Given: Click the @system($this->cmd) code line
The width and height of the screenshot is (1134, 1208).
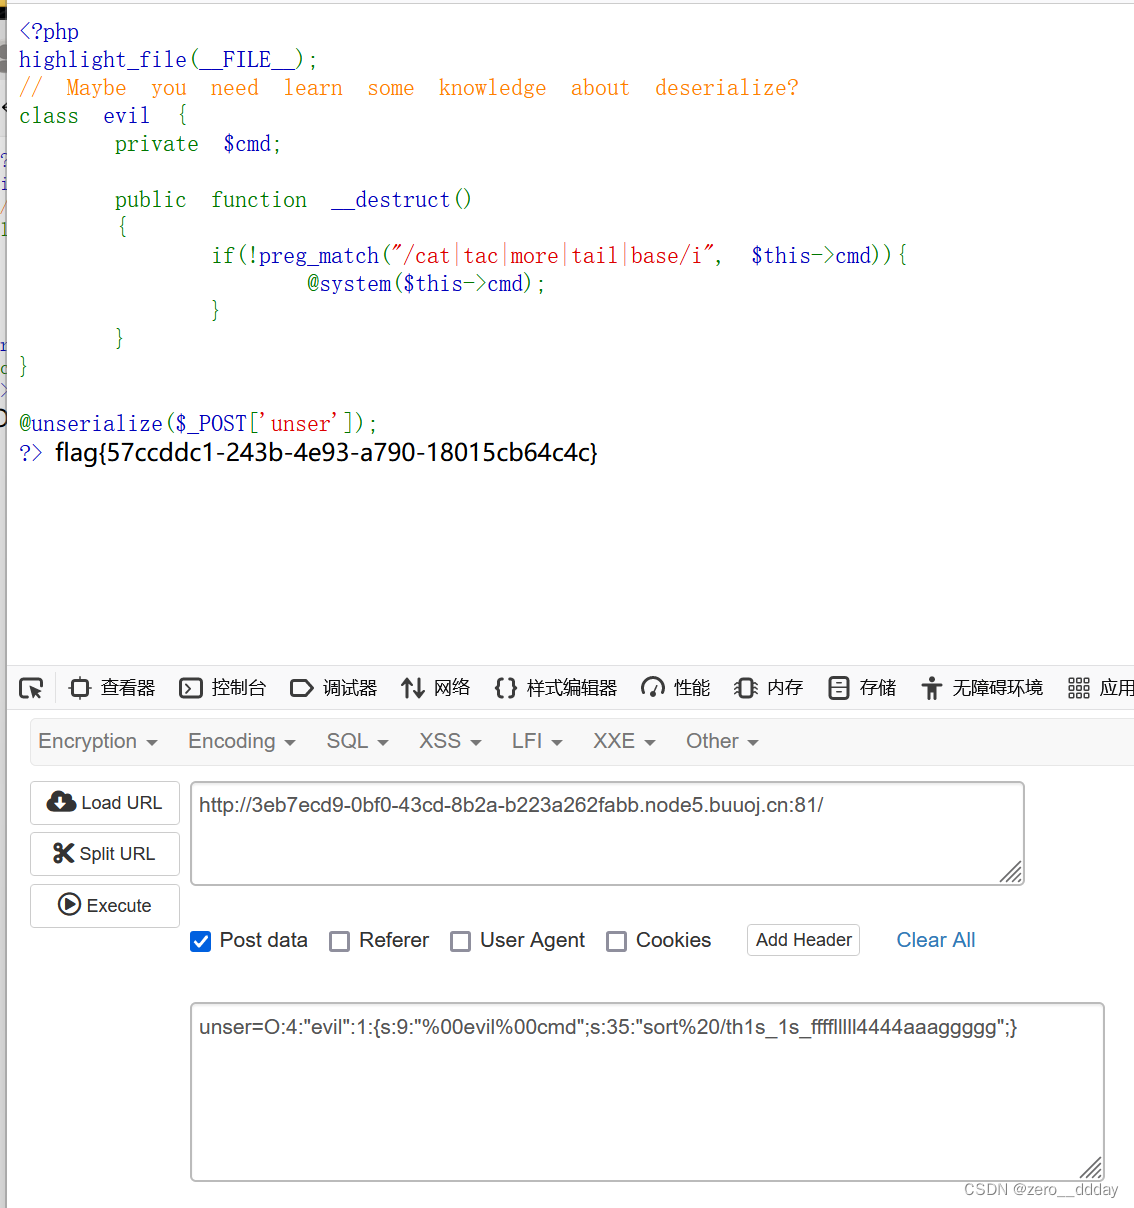Looking at the screenshot, I should [426, 284].
